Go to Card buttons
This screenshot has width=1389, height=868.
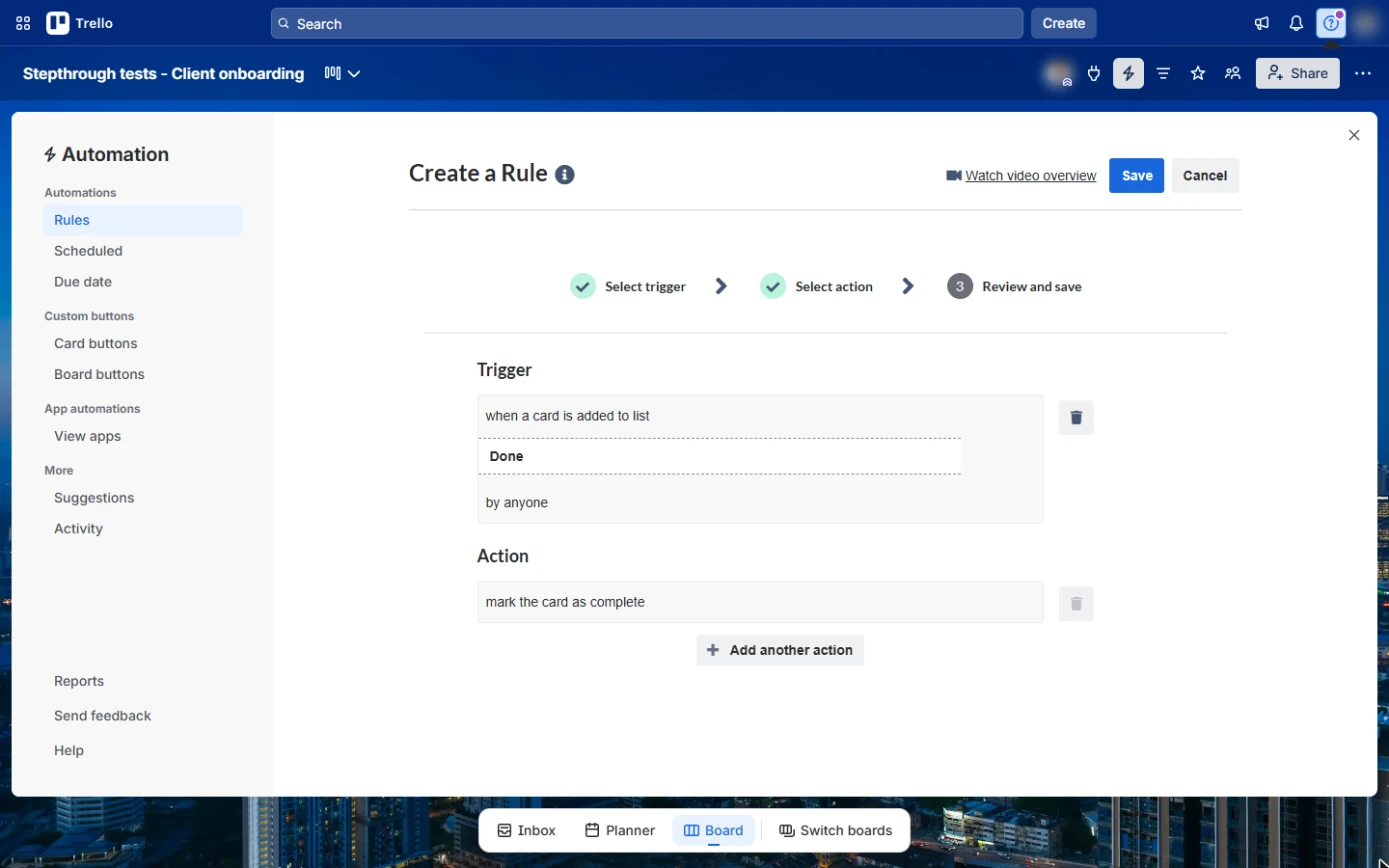(142, 343)
